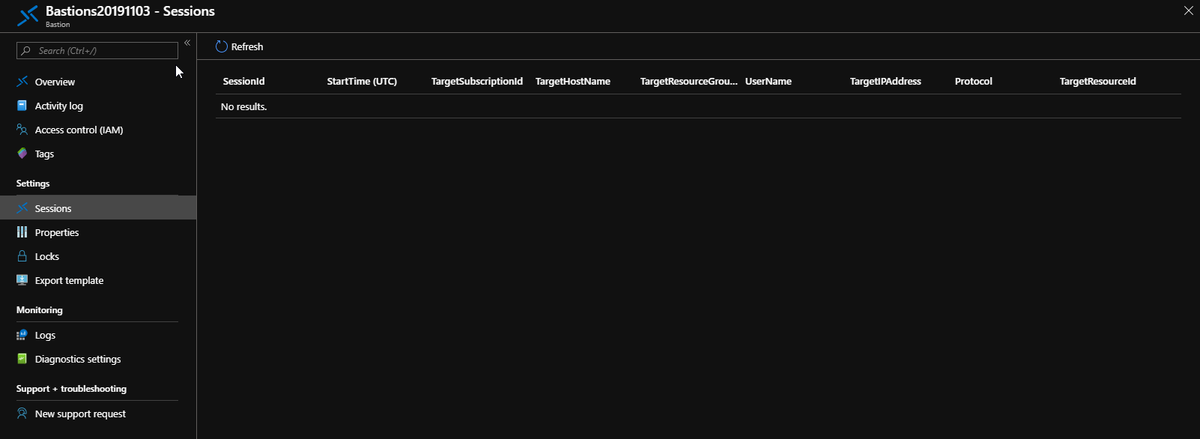
Task: Click the Locks padlock icon
Action: [23, 256]
